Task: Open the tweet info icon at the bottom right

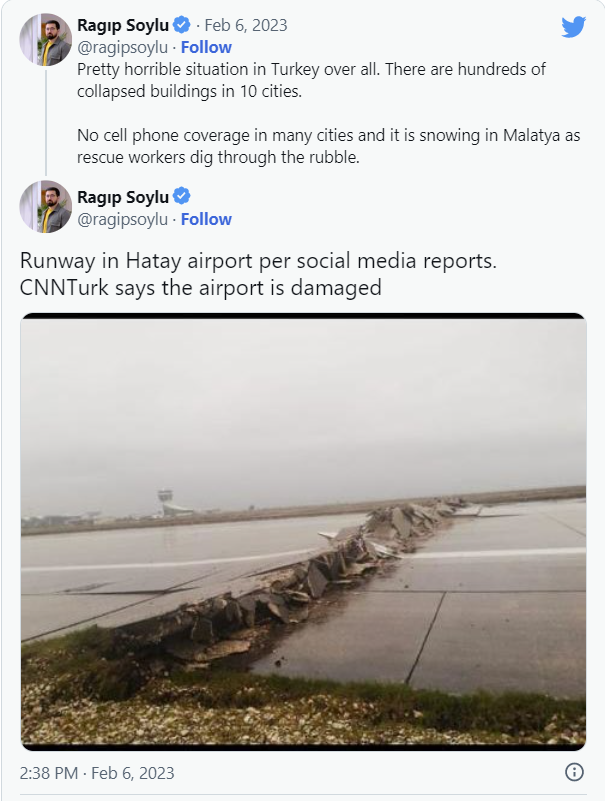Action: coord(574,772)
